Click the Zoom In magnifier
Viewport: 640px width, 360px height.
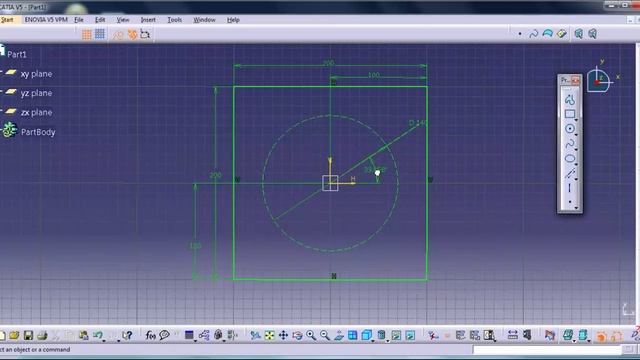pos(311,336)
